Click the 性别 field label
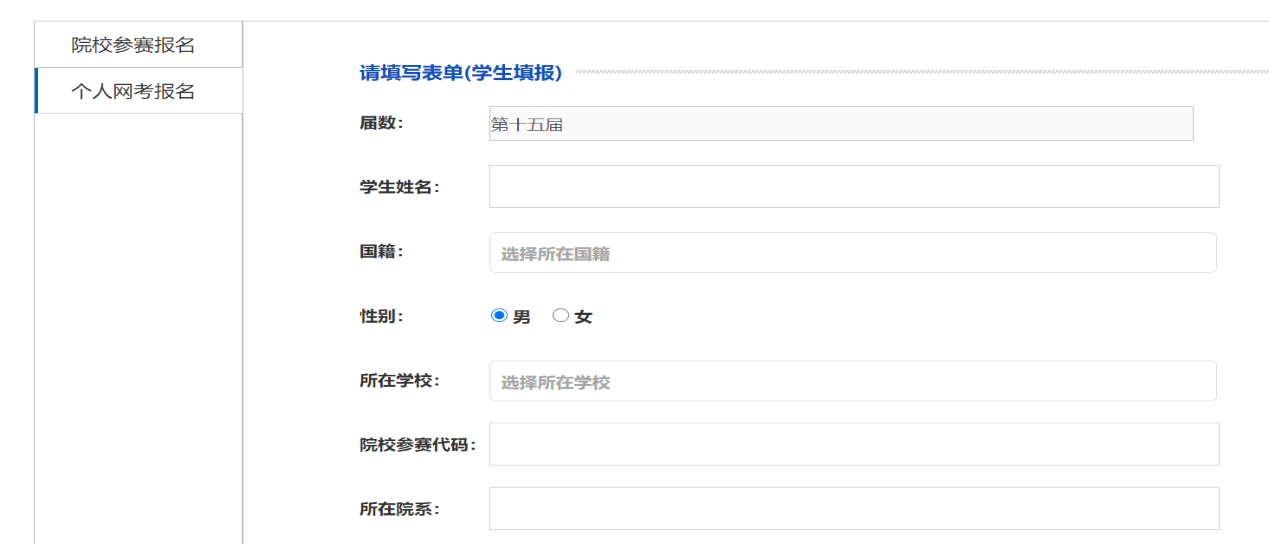Viewport: 1269px width, 544px height. pos(381,316)
